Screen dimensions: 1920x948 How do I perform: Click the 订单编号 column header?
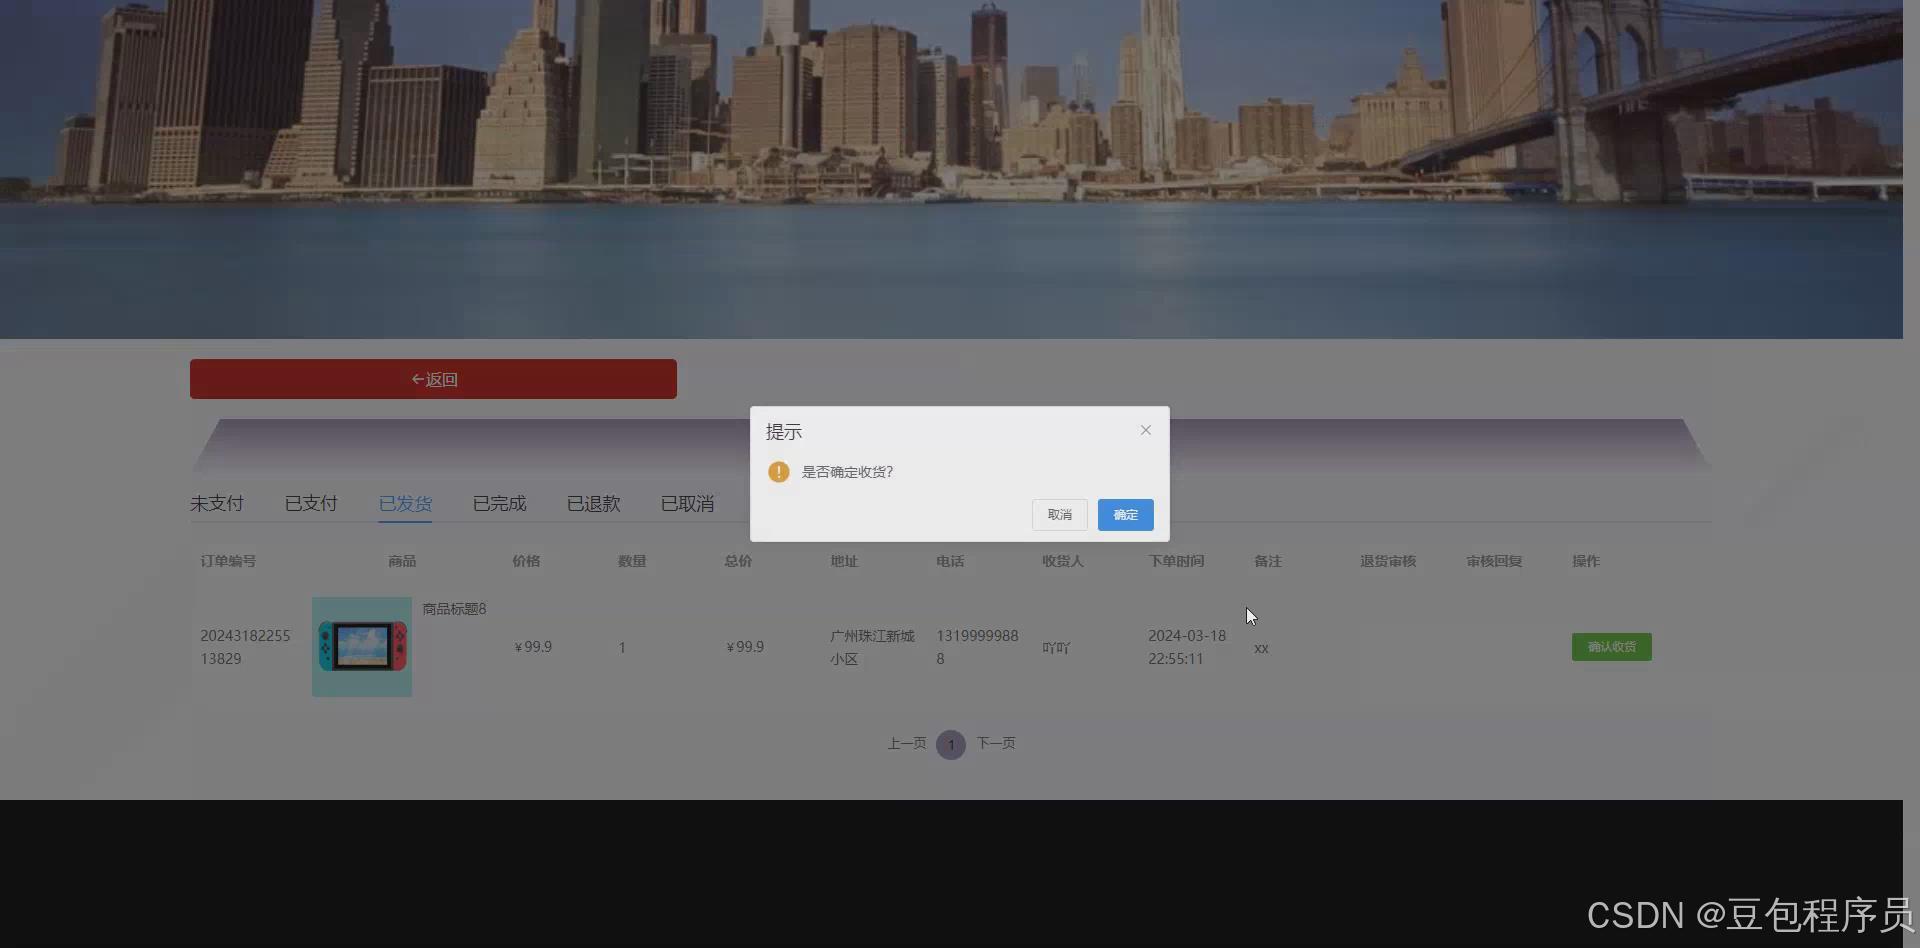pyautogui.click(x=228, y=561)
